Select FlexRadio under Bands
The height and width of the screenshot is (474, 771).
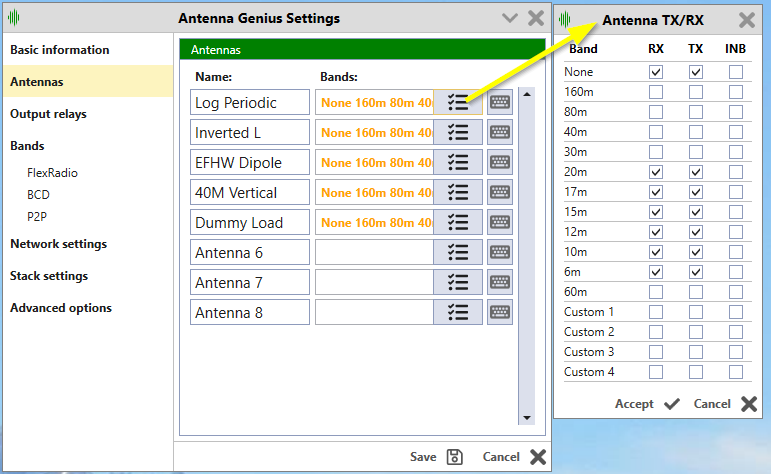52,173
